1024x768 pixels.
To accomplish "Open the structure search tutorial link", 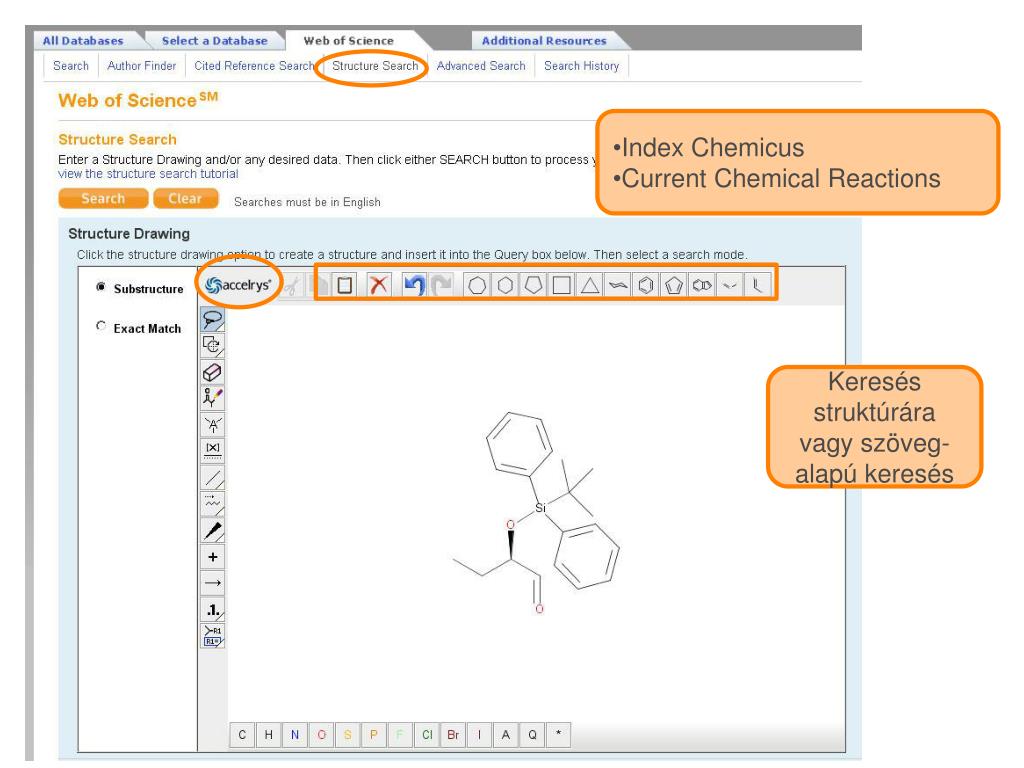I will tap(148, 174).
